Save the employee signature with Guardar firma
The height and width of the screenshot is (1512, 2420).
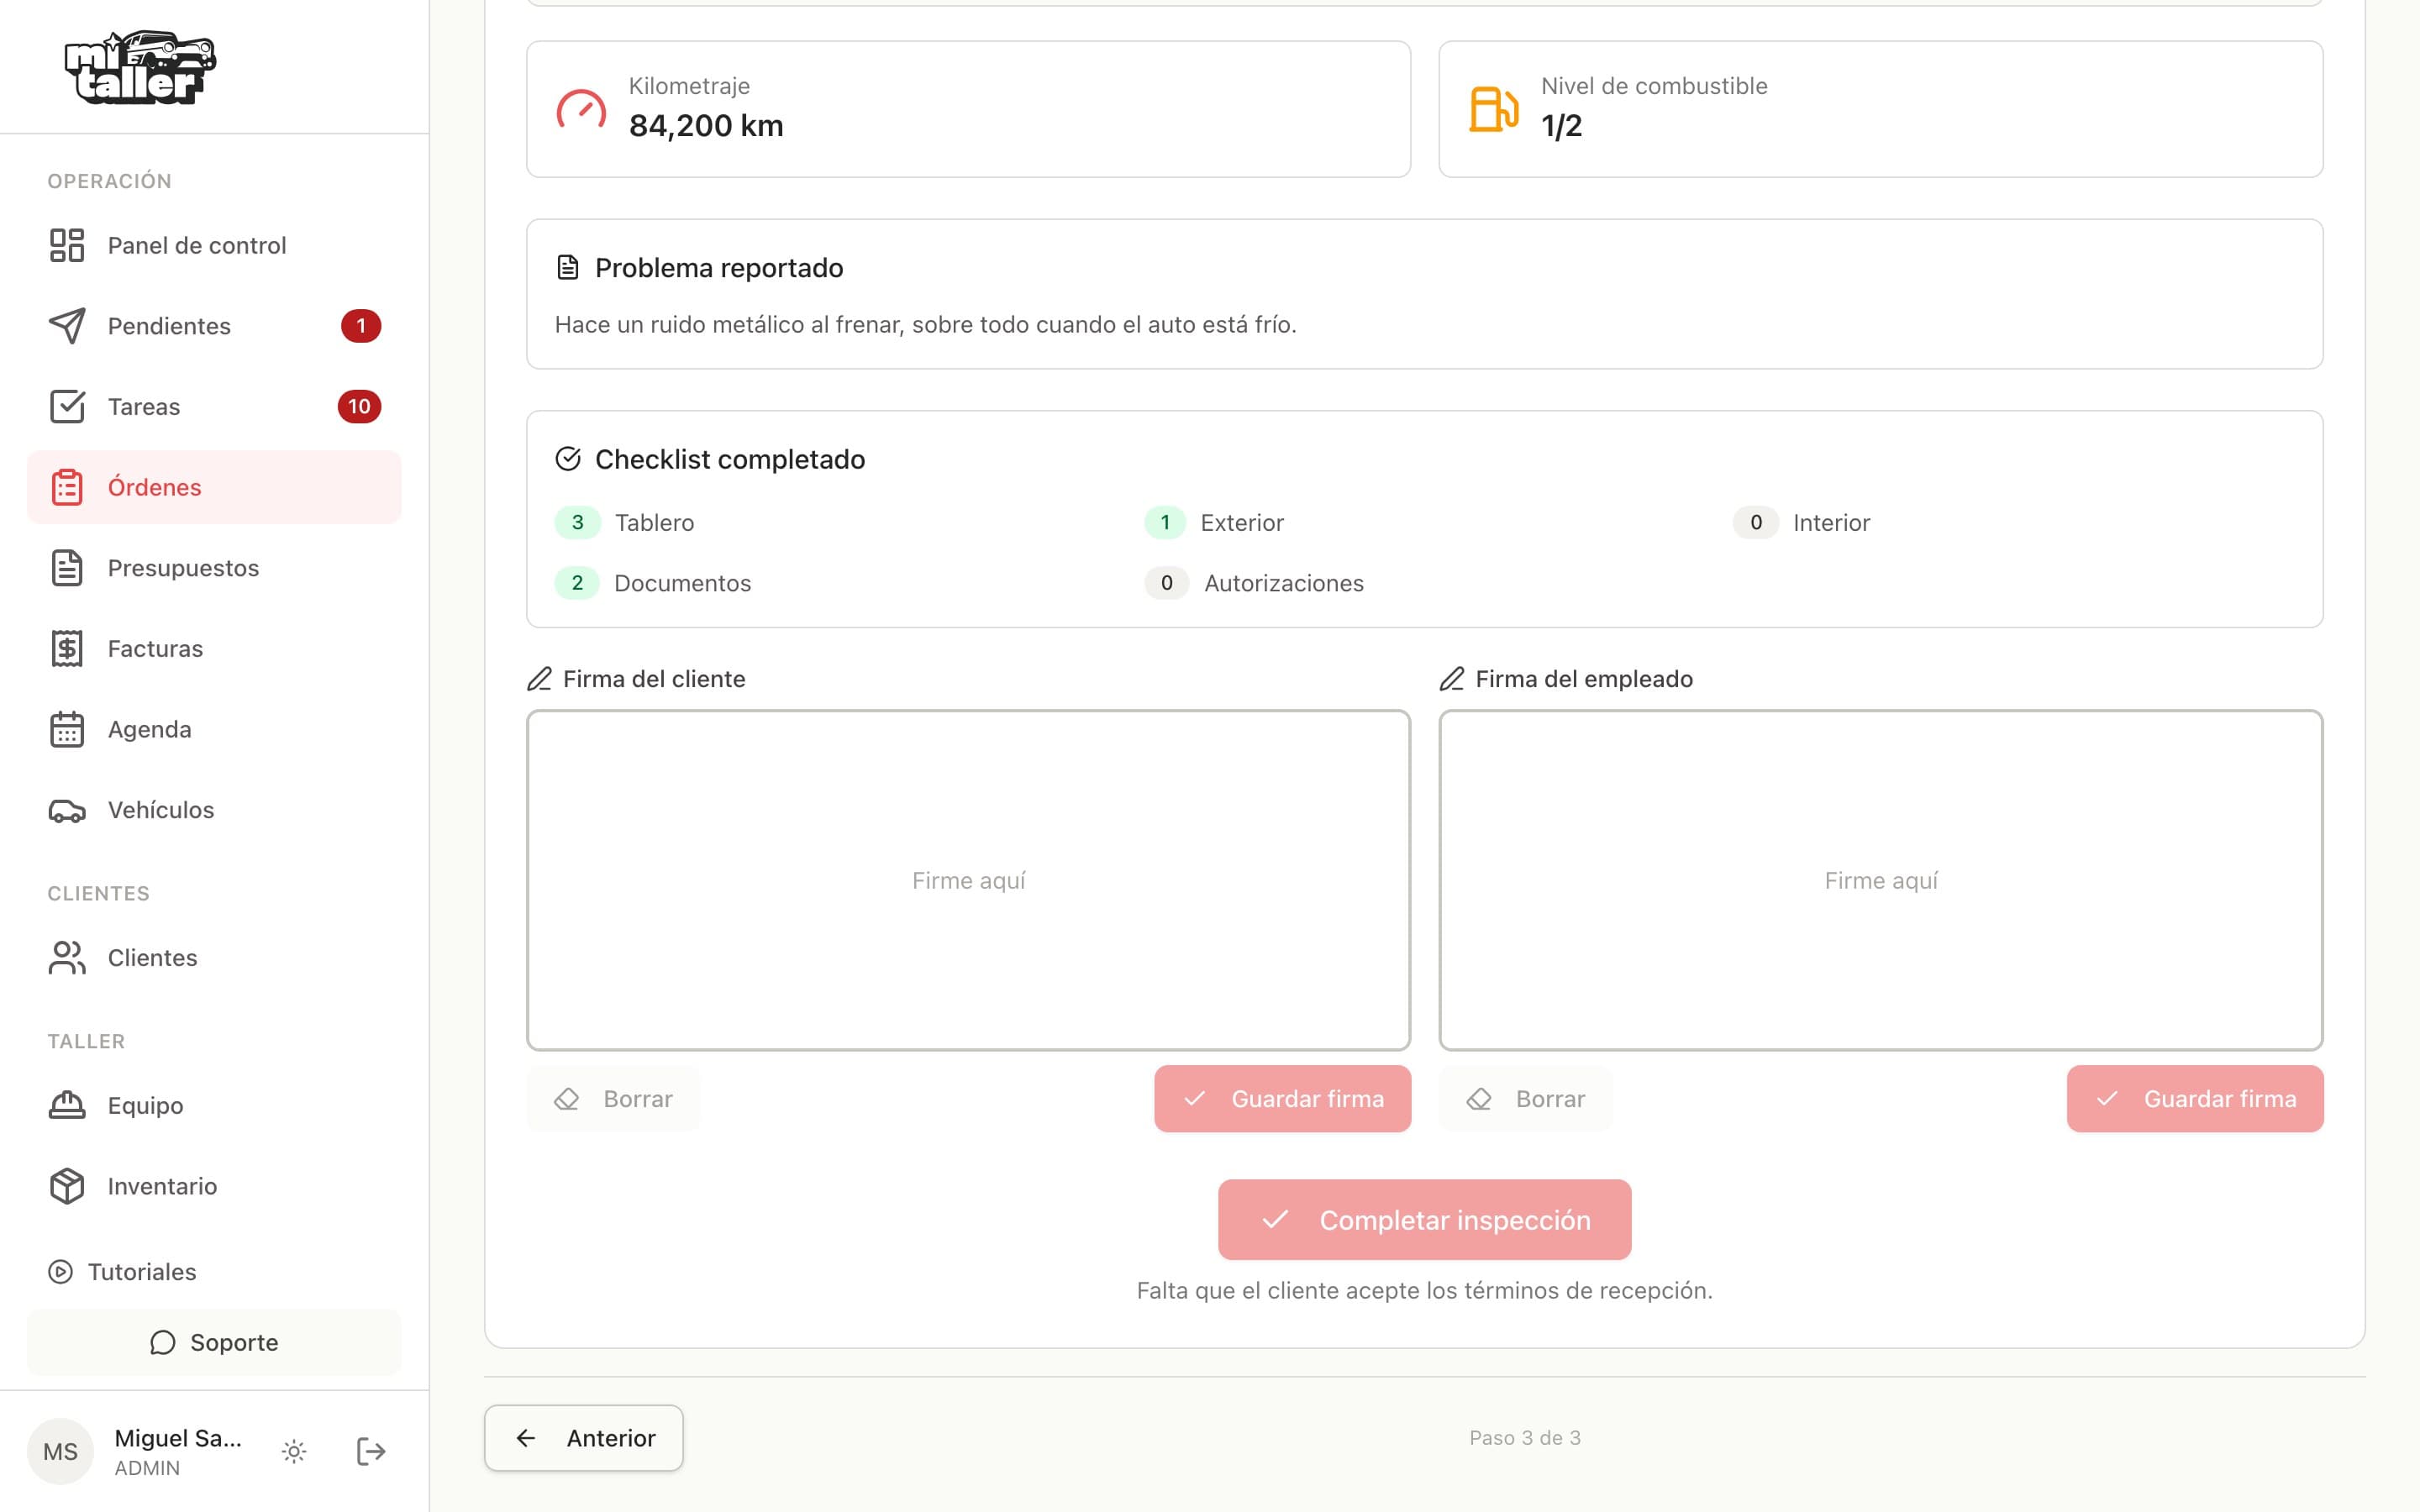(x=2195, y=1099)
